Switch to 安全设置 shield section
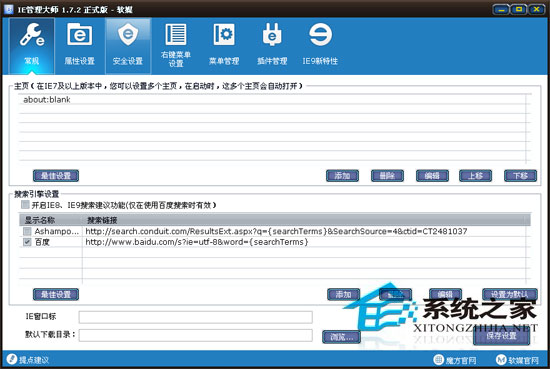 [128, 46]
